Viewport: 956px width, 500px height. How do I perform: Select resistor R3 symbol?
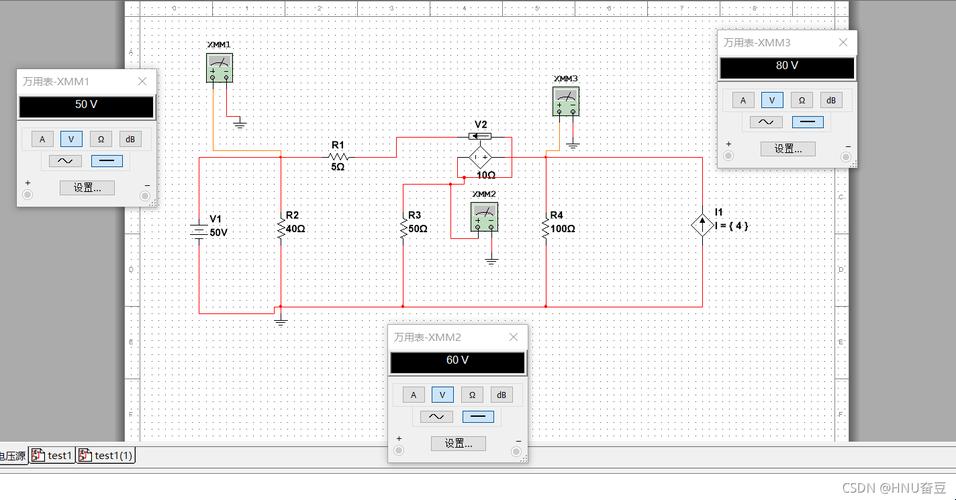tap(403, 229)
